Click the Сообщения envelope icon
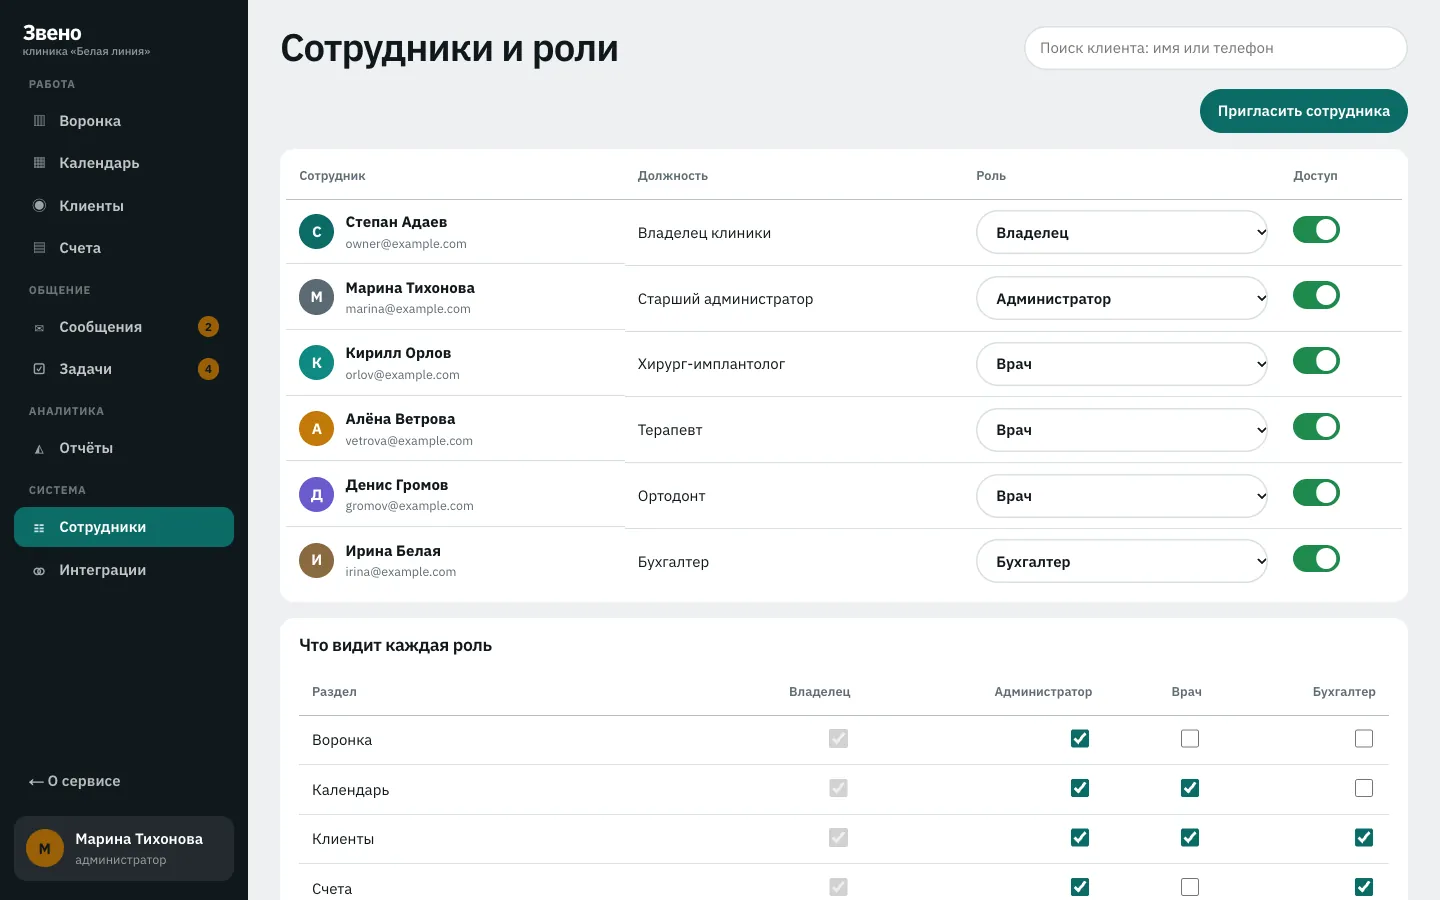Image resolution: width=1440 pixels, height=900 pixels. (x=39, y=327)
